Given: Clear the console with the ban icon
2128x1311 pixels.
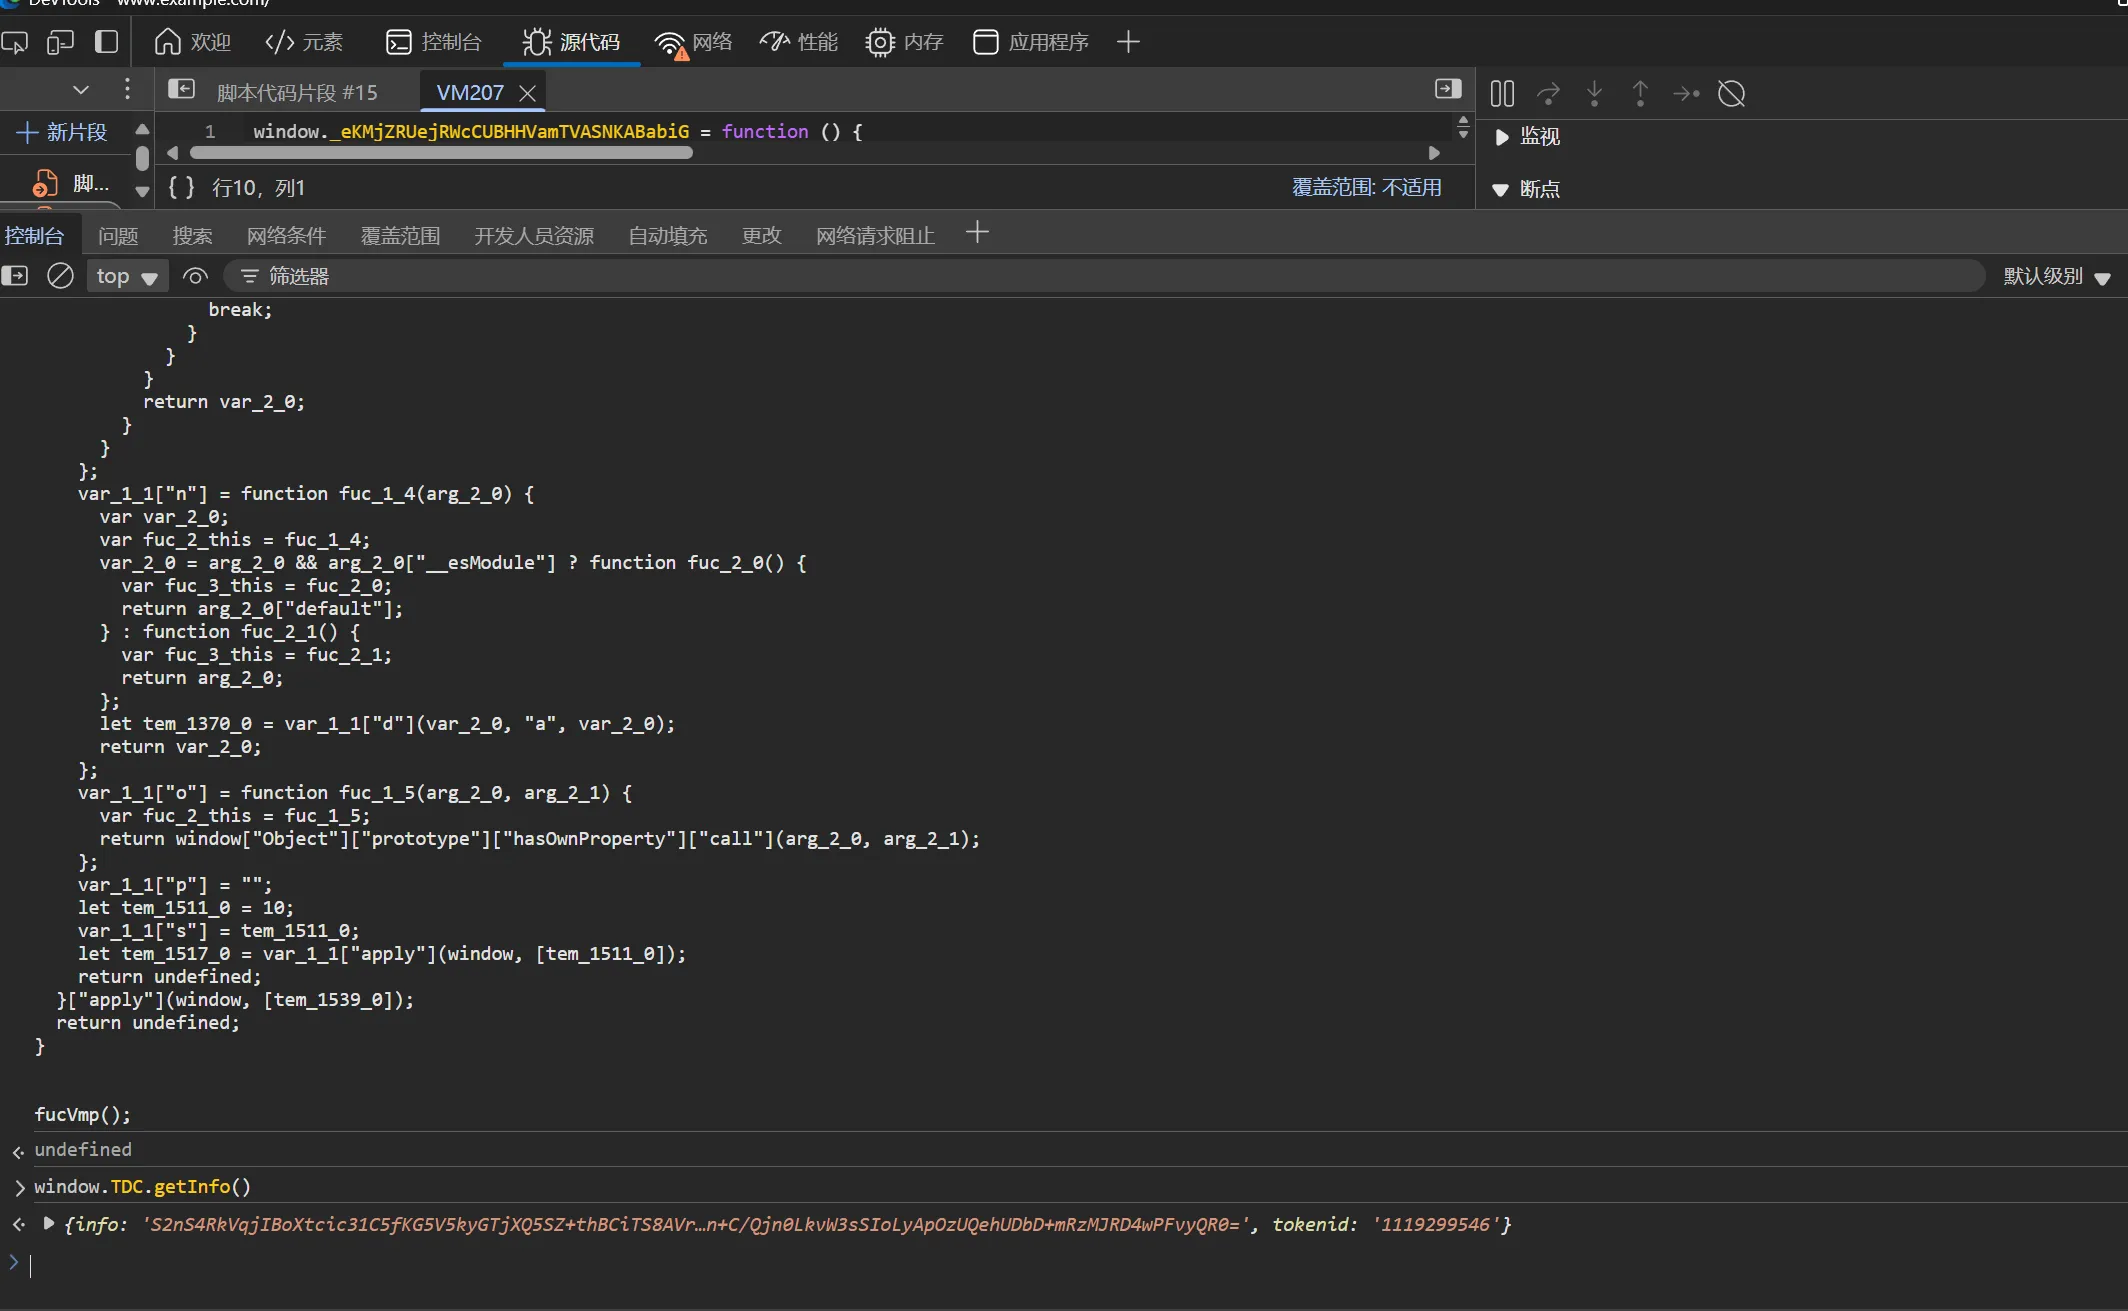Looking at the screenshot, I should tap(60, 275).
